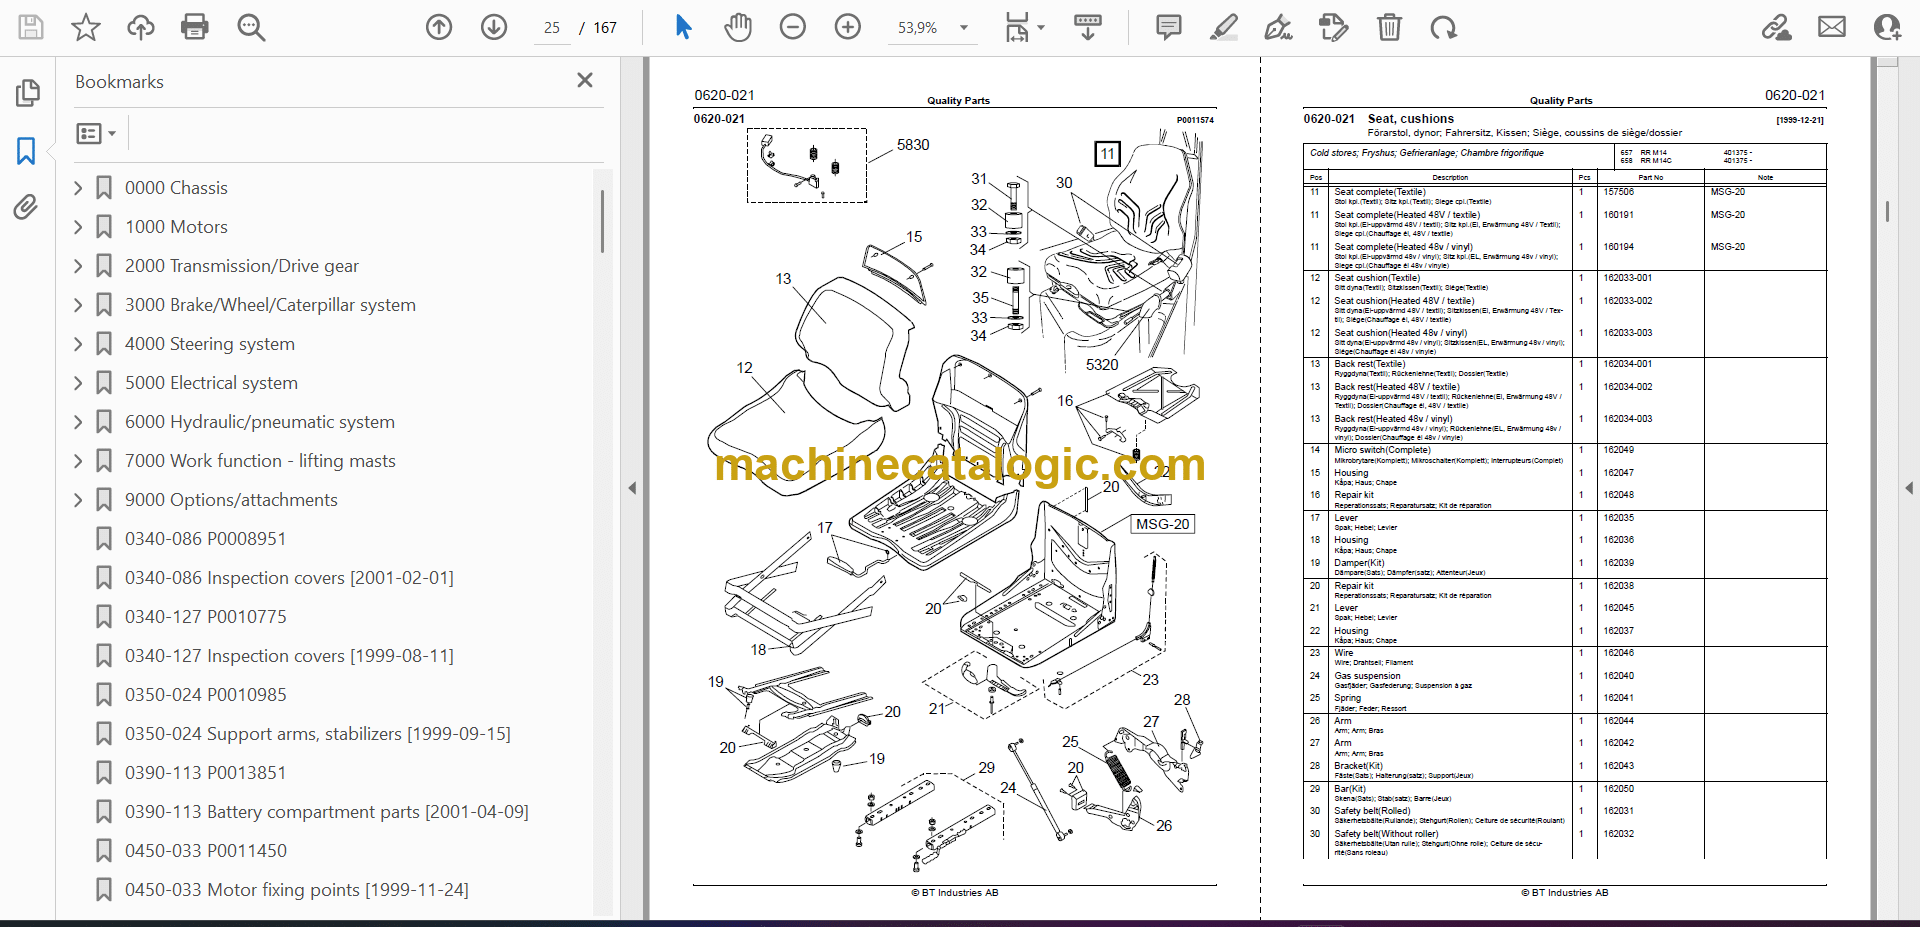Click the zoom percentage field
The height and width of the screenshot is (927, 1920).
pyautogui.click(x=917, y=28)
